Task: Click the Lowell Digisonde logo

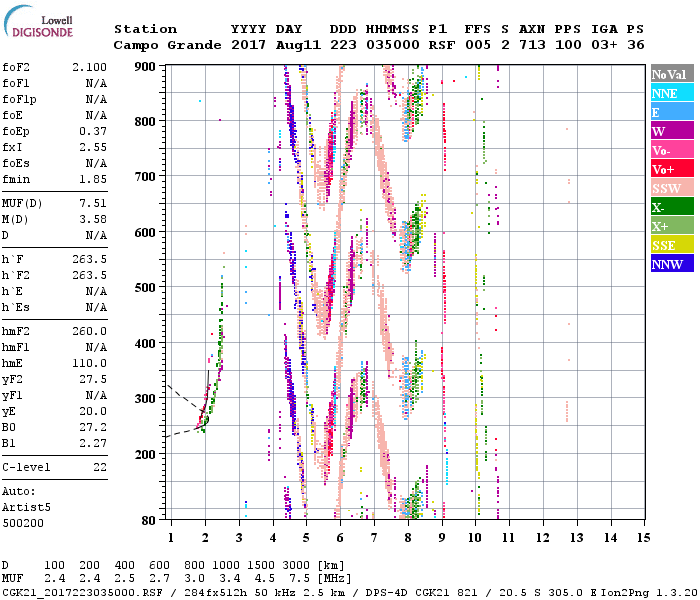Action: tap(38, 22)
